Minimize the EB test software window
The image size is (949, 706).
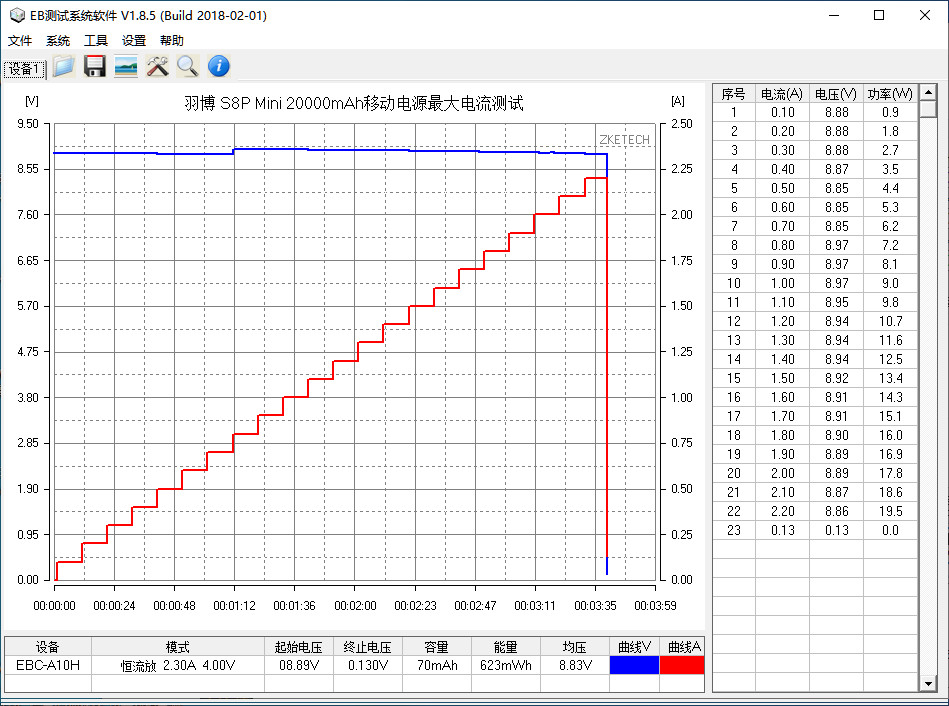pos(834,15)
